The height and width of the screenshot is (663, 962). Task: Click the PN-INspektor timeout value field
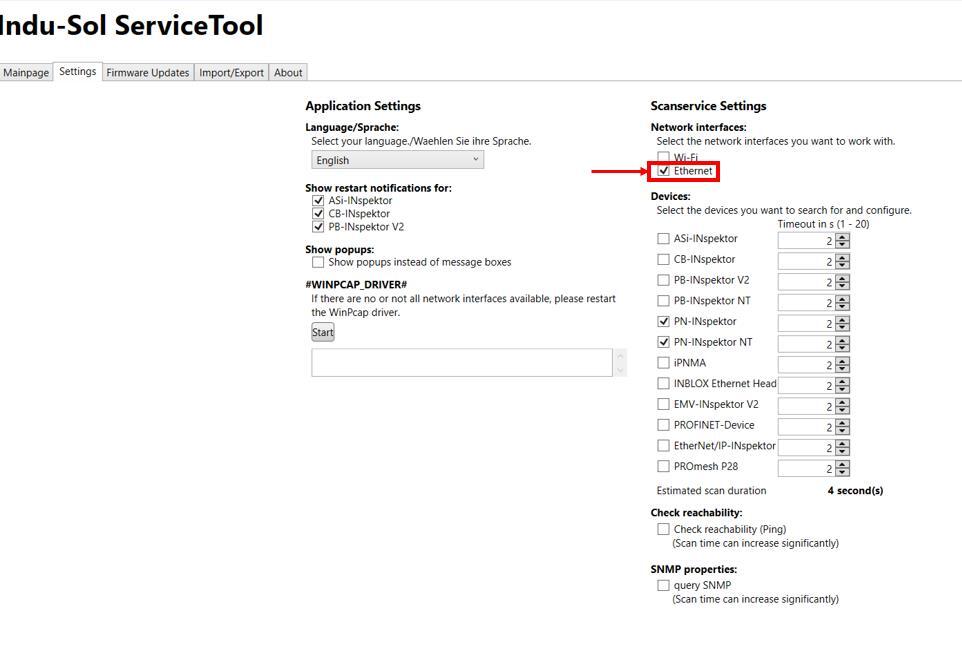pyautogui.click(x=807, y=324)
